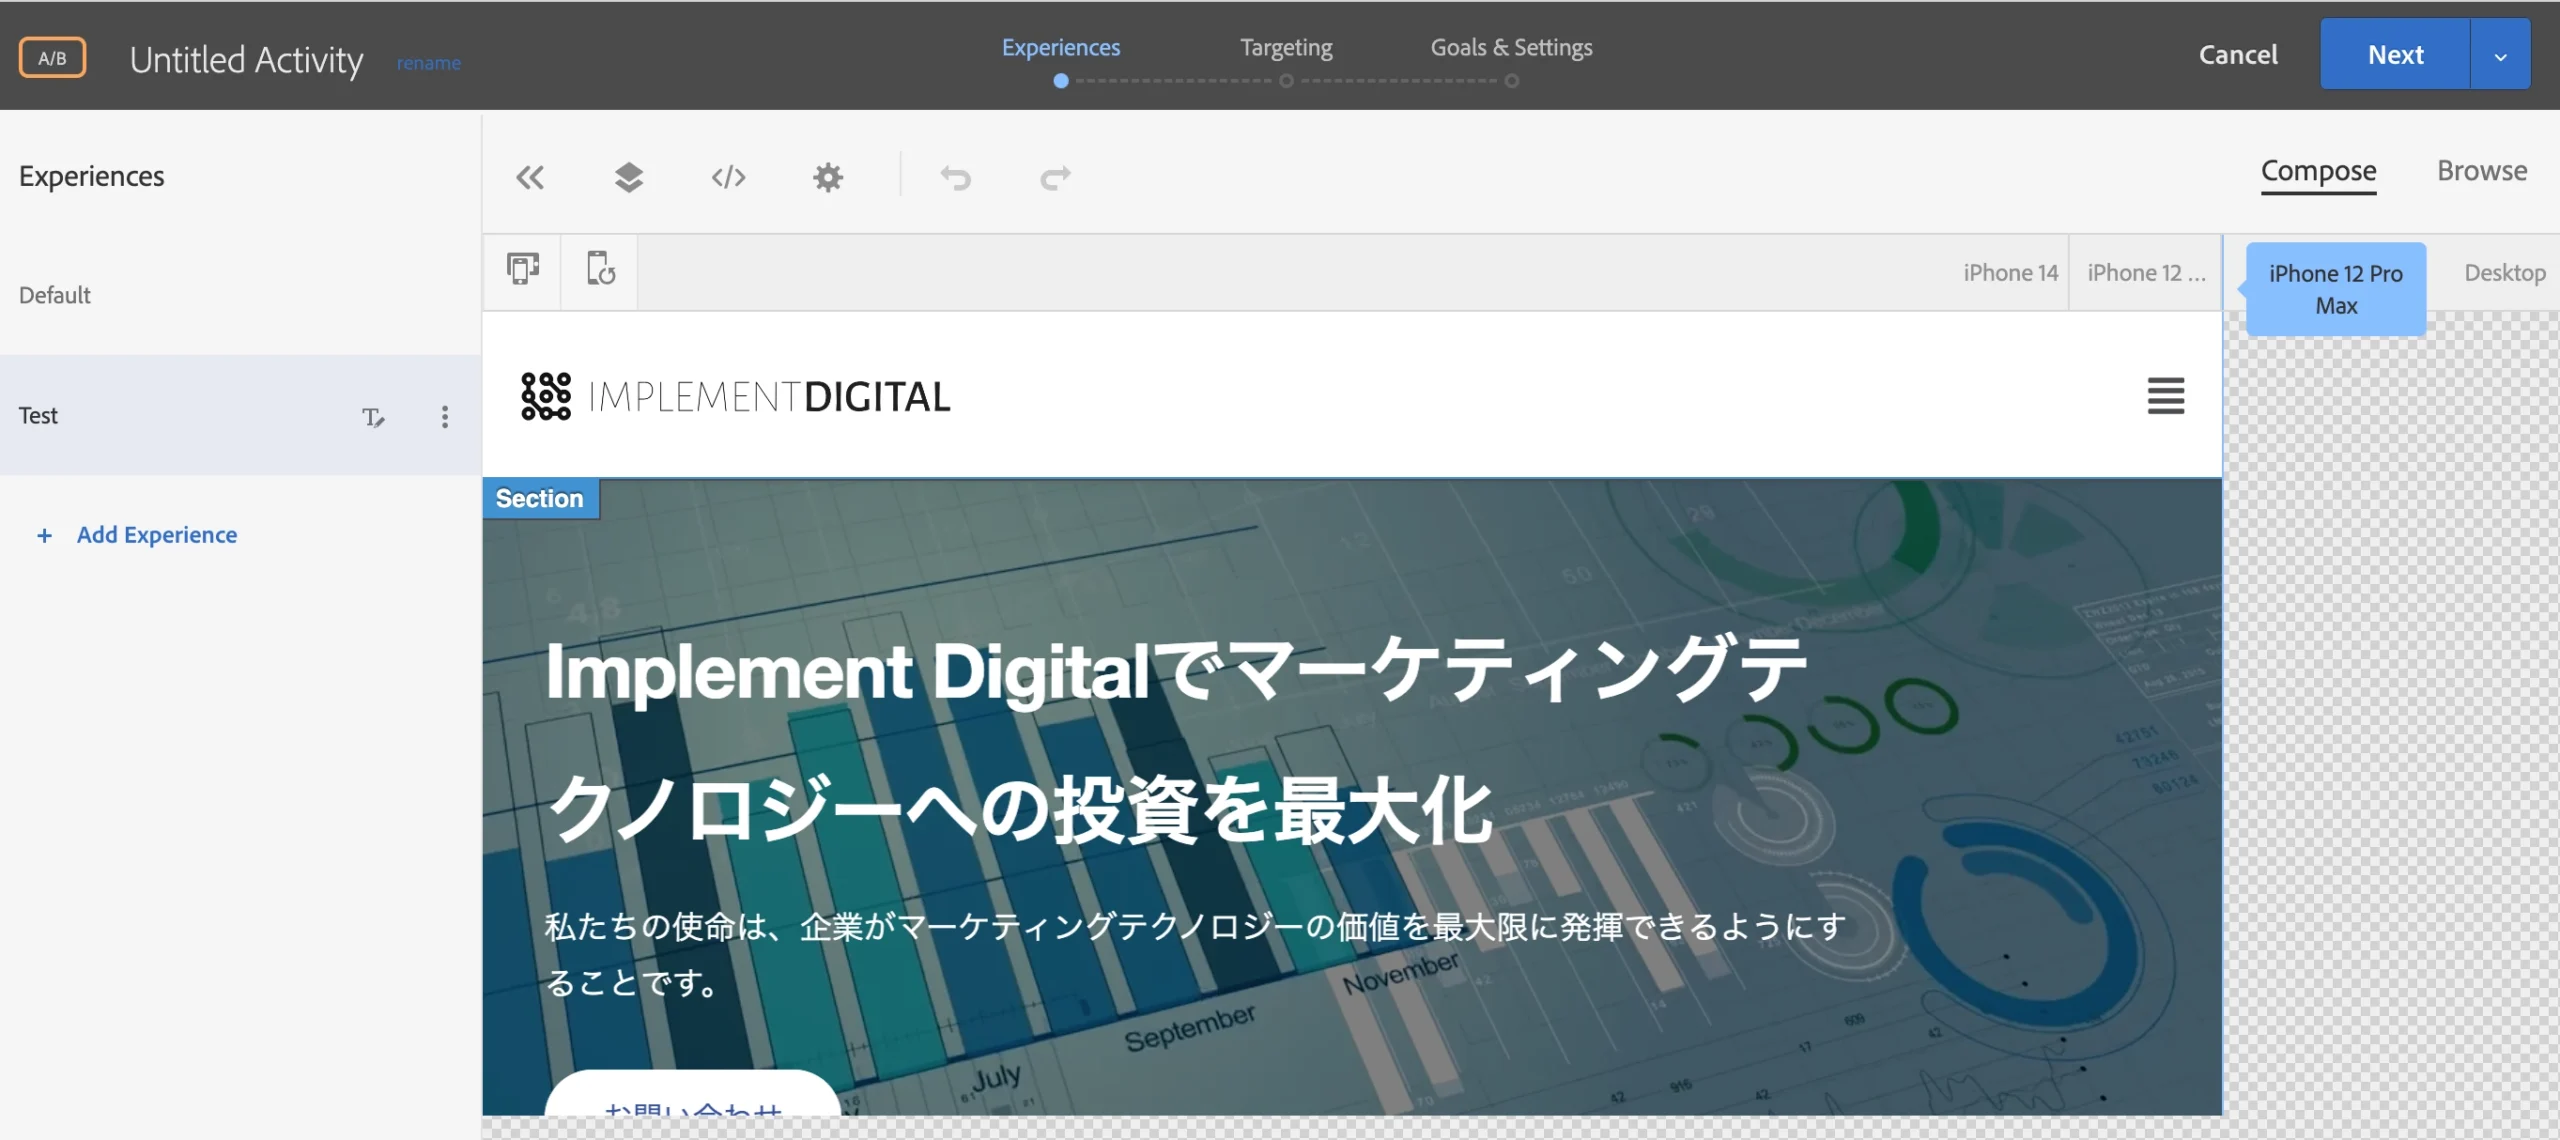The width and height of the screenshot is (2560, 1140).
Task: Select the Test experience
Action: tap(240, 415)
